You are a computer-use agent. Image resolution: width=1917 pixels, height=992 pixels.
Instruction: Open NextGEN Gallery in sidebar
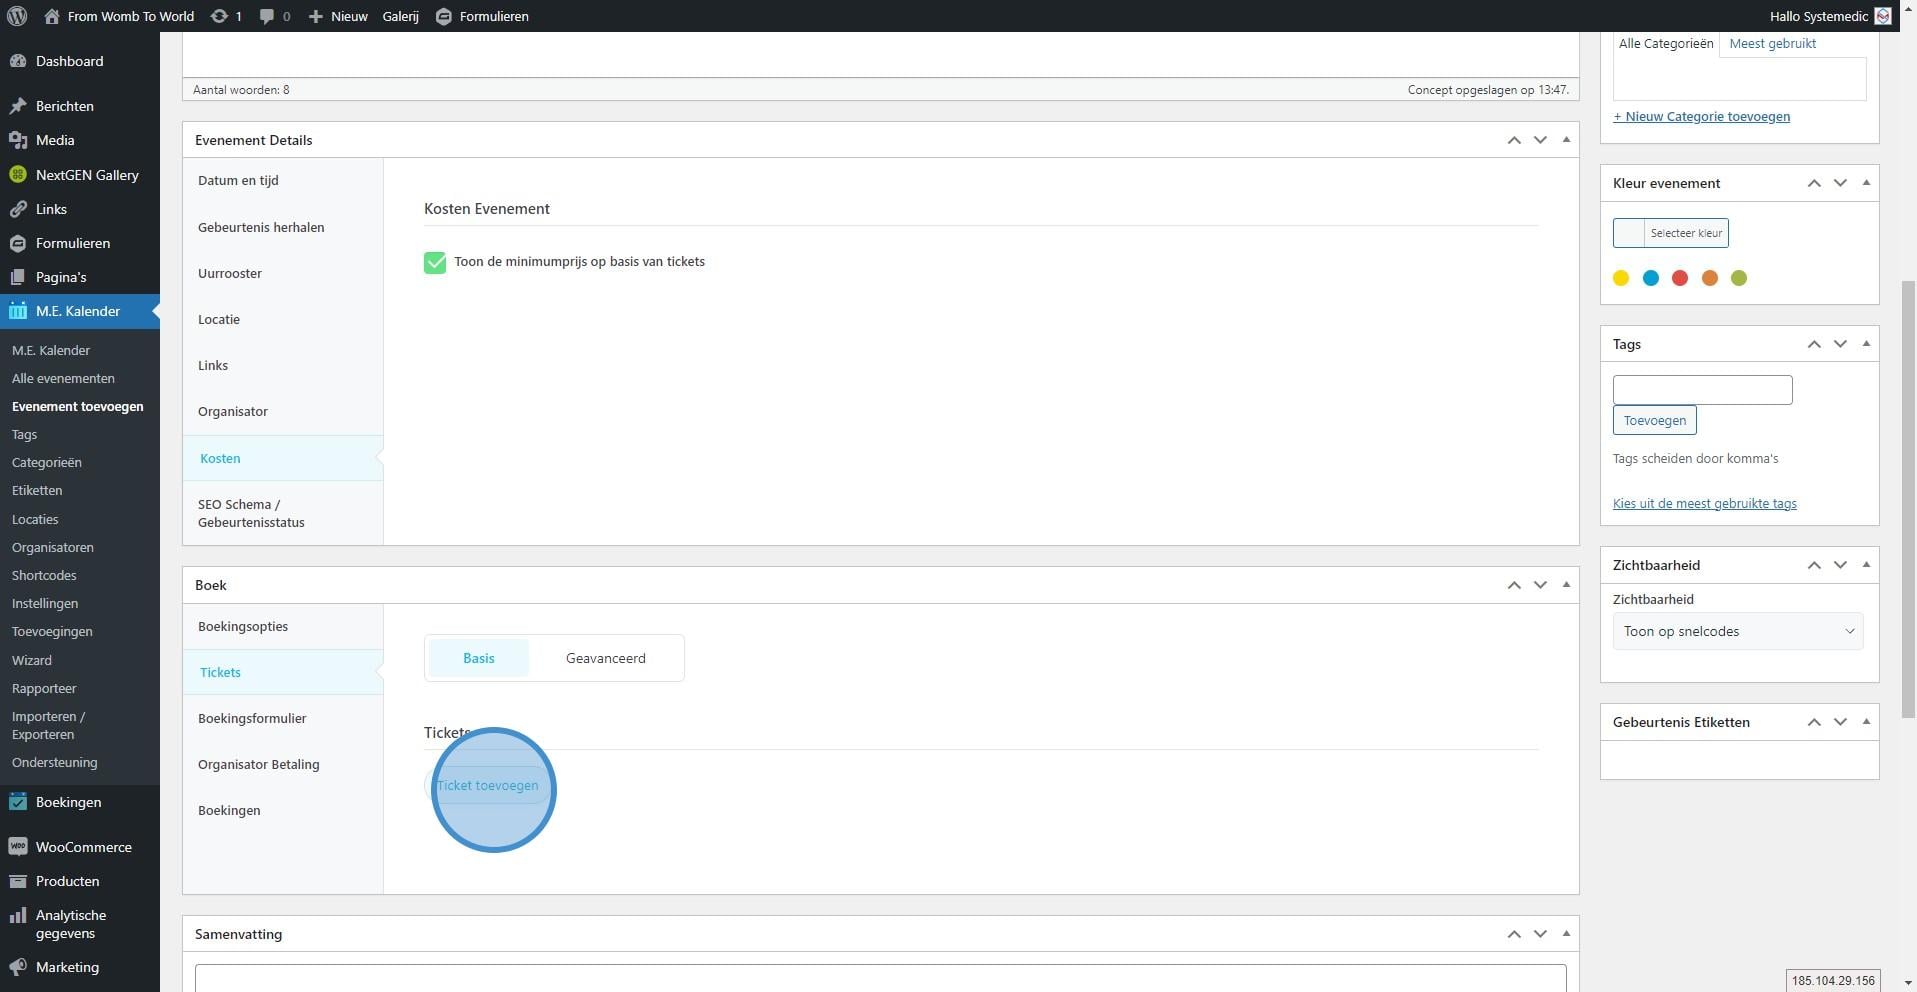(x=86, y=175)
